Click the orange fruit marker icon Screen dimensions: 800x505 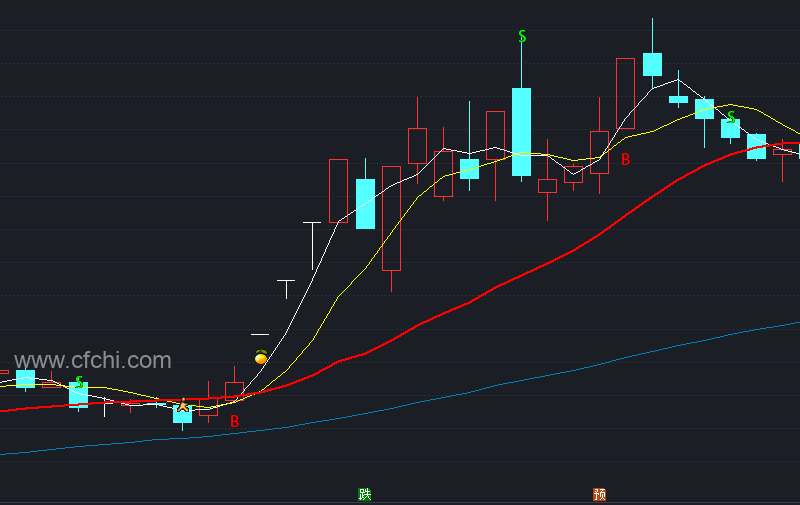[x=261, y=357]
